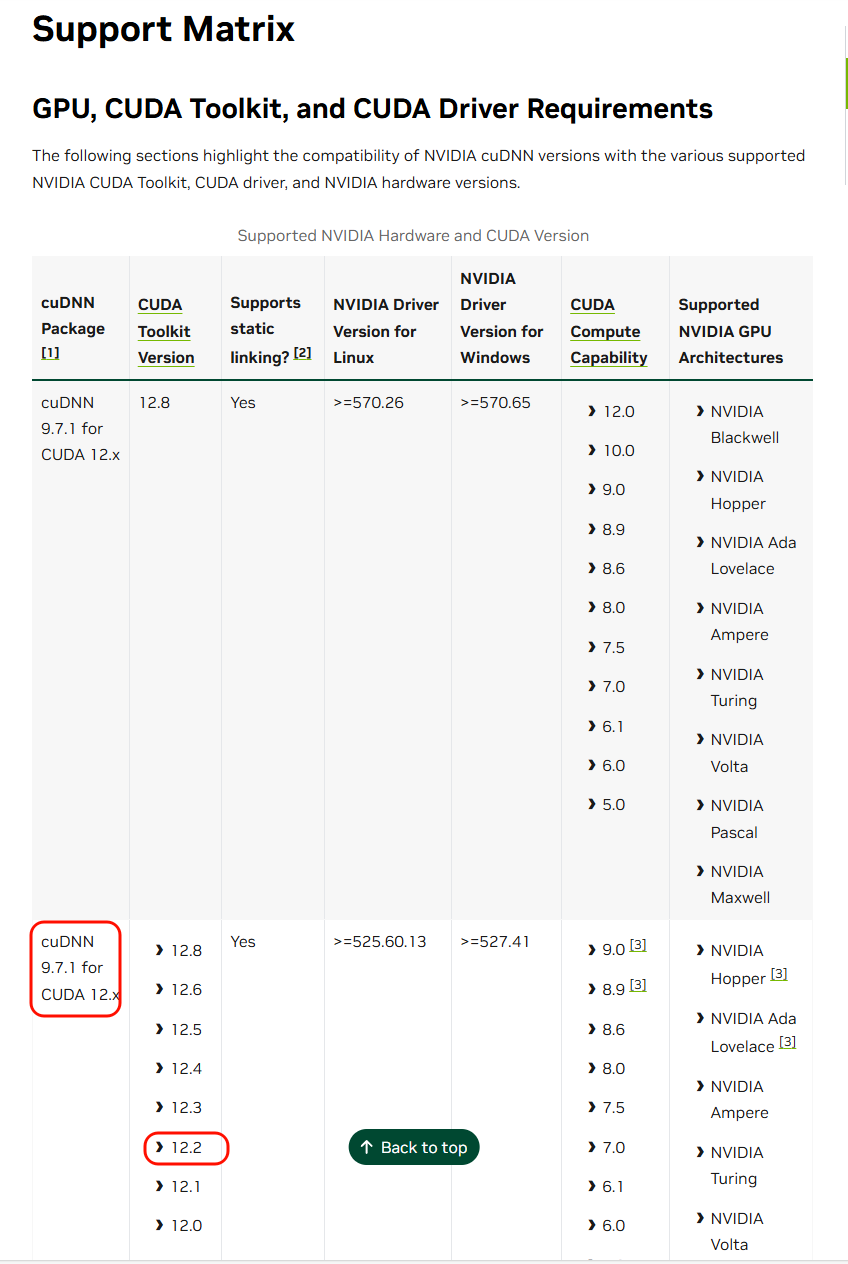Click the chevron beside compute capability 10.0
The height and width of the screenshot is (1264, 848).
(592, 450)
